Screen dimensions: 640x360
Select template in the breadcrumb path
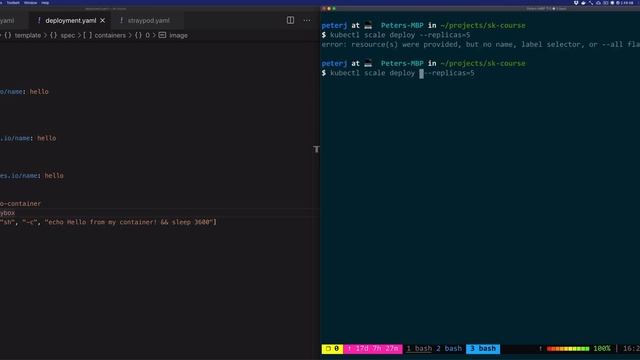coord(28,36)
